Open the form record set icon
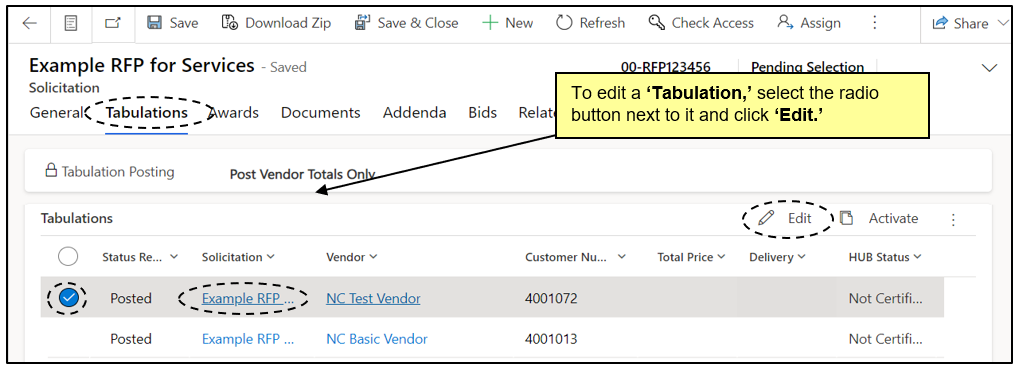Screen dimensions: 1017x368 pyautogui.click(x=71, y=23)
